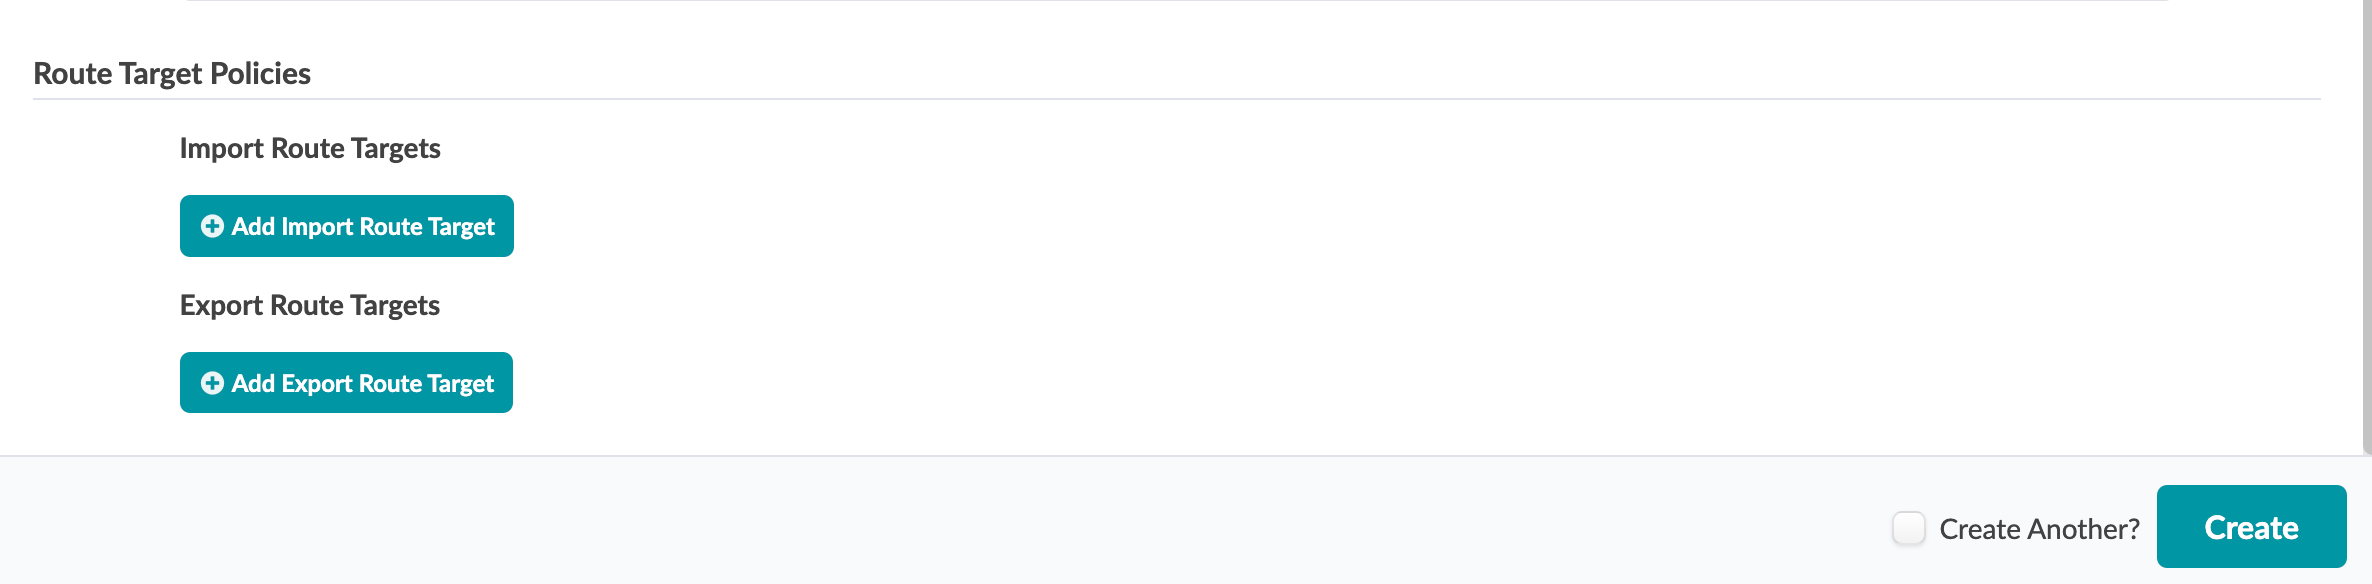
Task: Submit the form with the Create button
Action: 2251,527
